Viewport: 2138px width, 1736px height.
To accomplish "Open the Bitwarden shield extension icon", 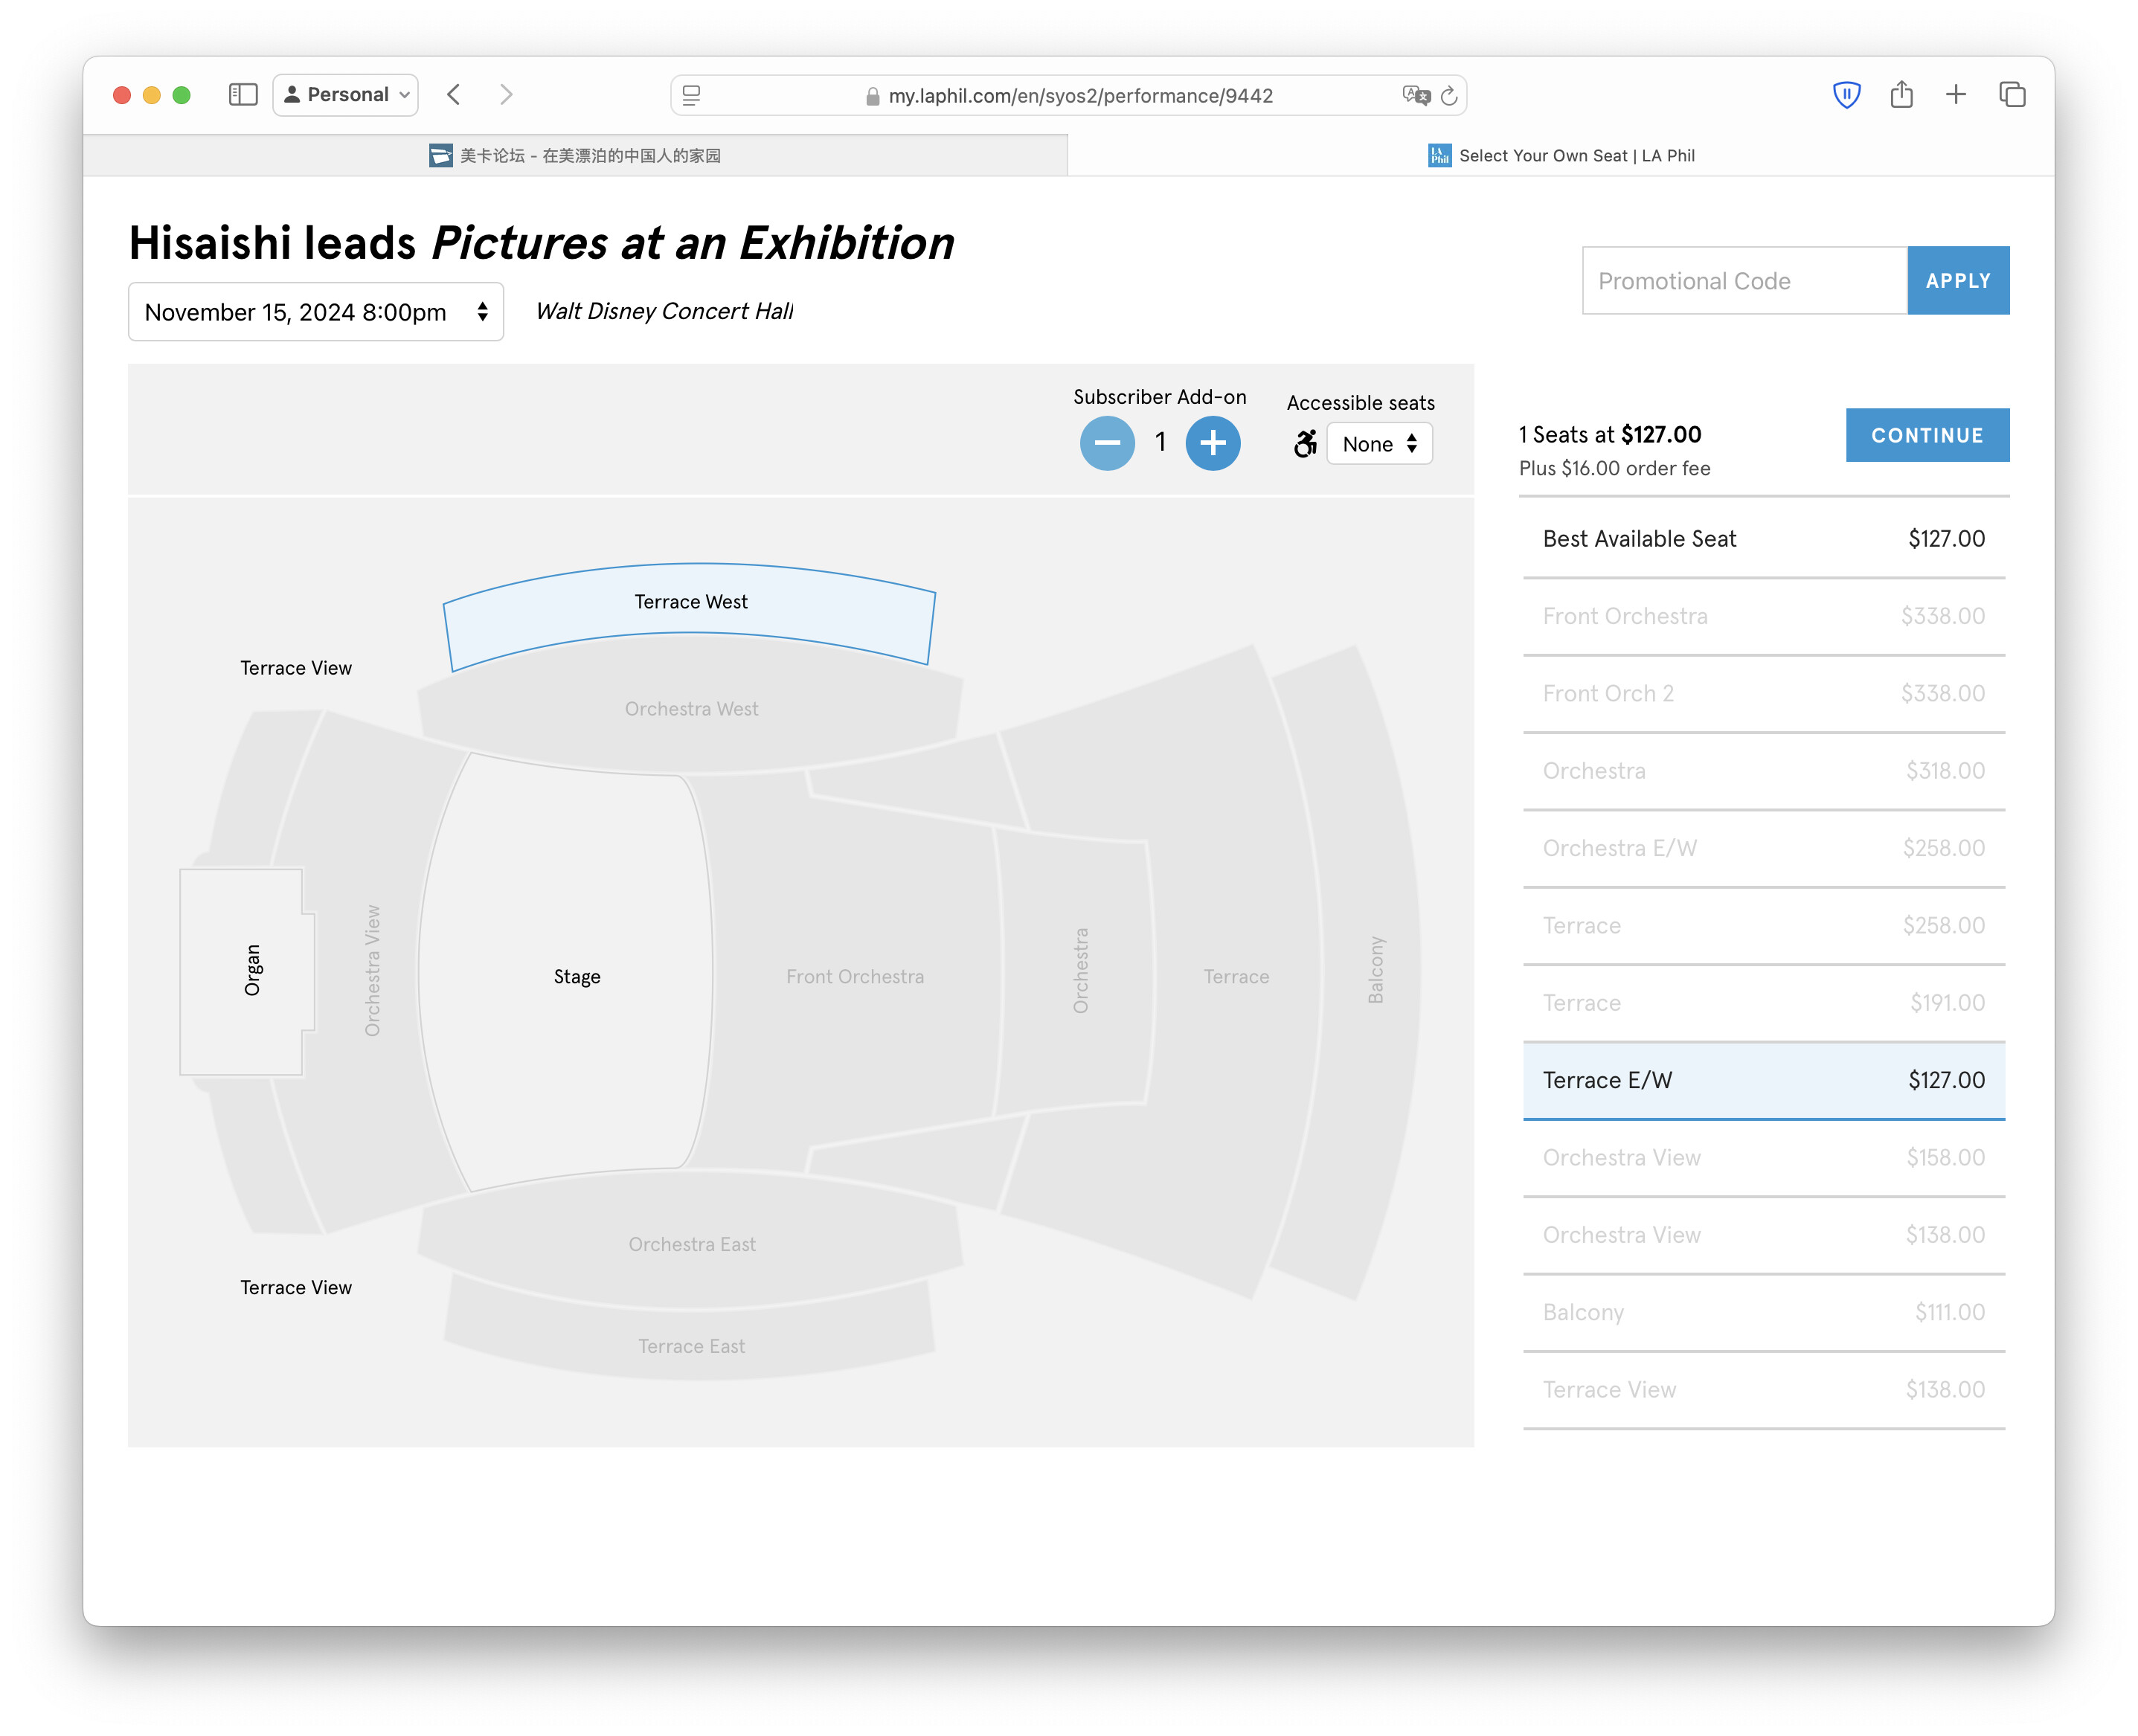I will coord(1846,95).
